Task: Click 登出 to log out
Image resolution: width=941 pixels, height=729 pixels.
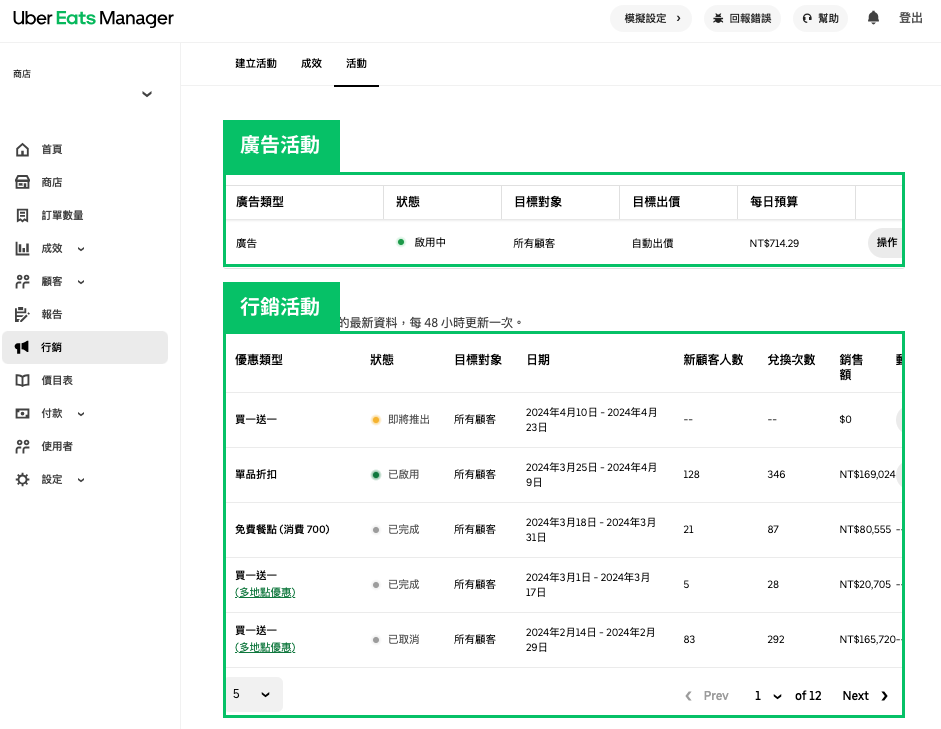Action: [x=910, y=18]
